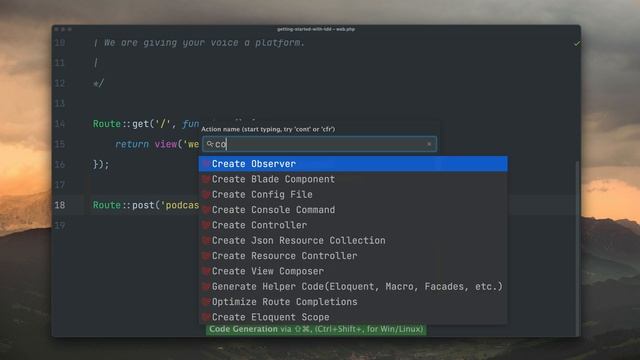640x360 pixels.
Task: Click Laravel icon beside Create Controller
Action: [x=206, y=225]
